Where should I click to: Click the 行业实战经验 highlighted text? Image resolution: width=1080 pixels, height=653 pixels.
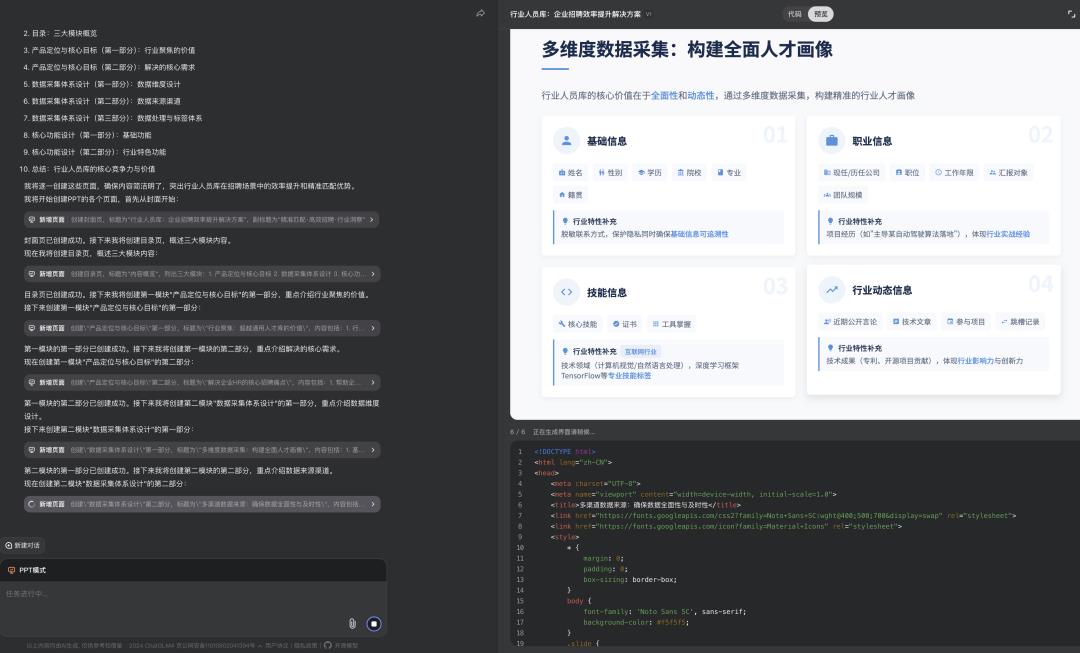pyautogui.click(x=1008, y=234)
